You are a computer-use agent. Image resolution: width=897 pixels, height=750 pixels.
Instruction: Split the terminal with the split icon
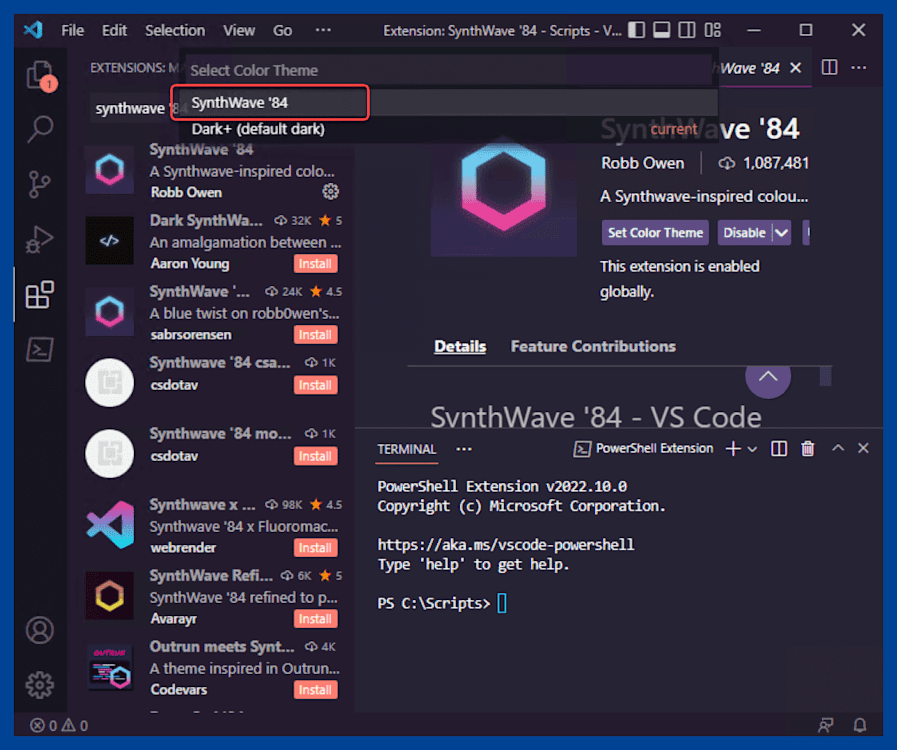(x=779, y=448)
